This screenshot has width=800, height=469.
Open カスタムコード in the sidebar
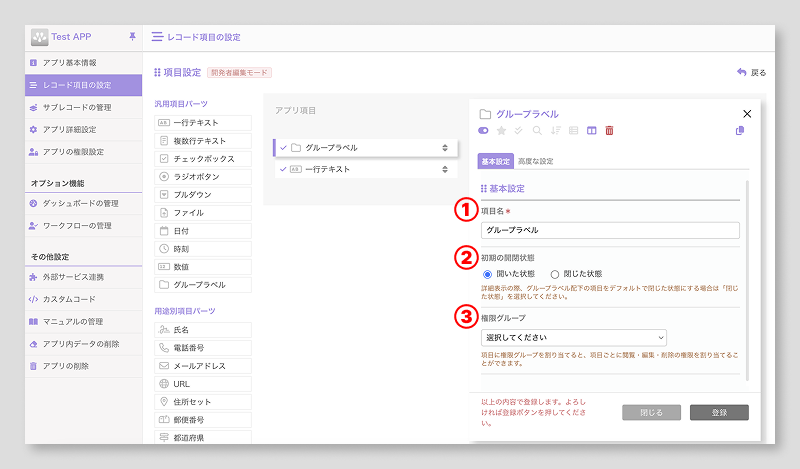click(84, 300)
